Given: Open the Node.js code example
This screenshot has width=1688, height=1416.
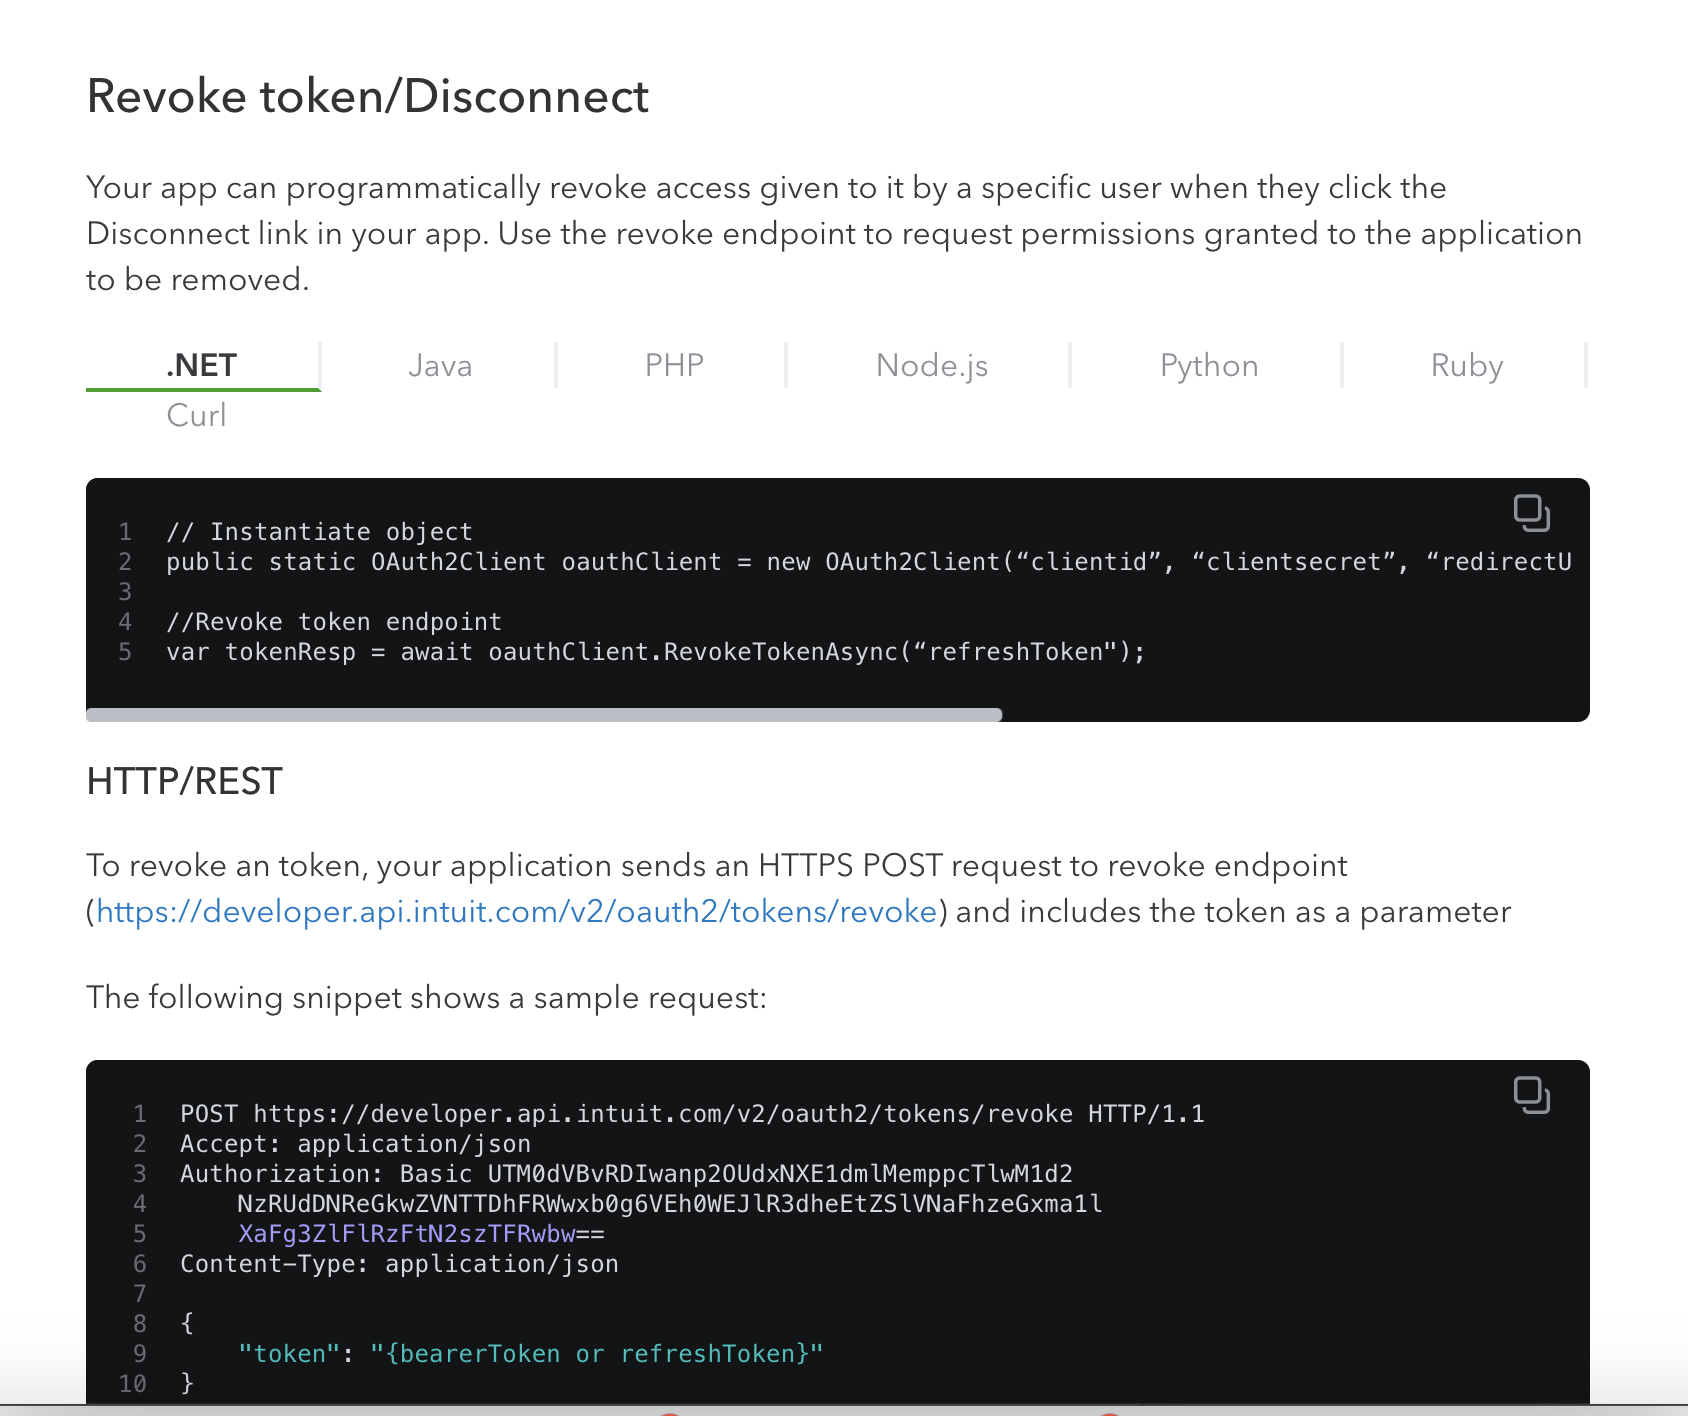Looking at the screenshot, I should [930, 365].
